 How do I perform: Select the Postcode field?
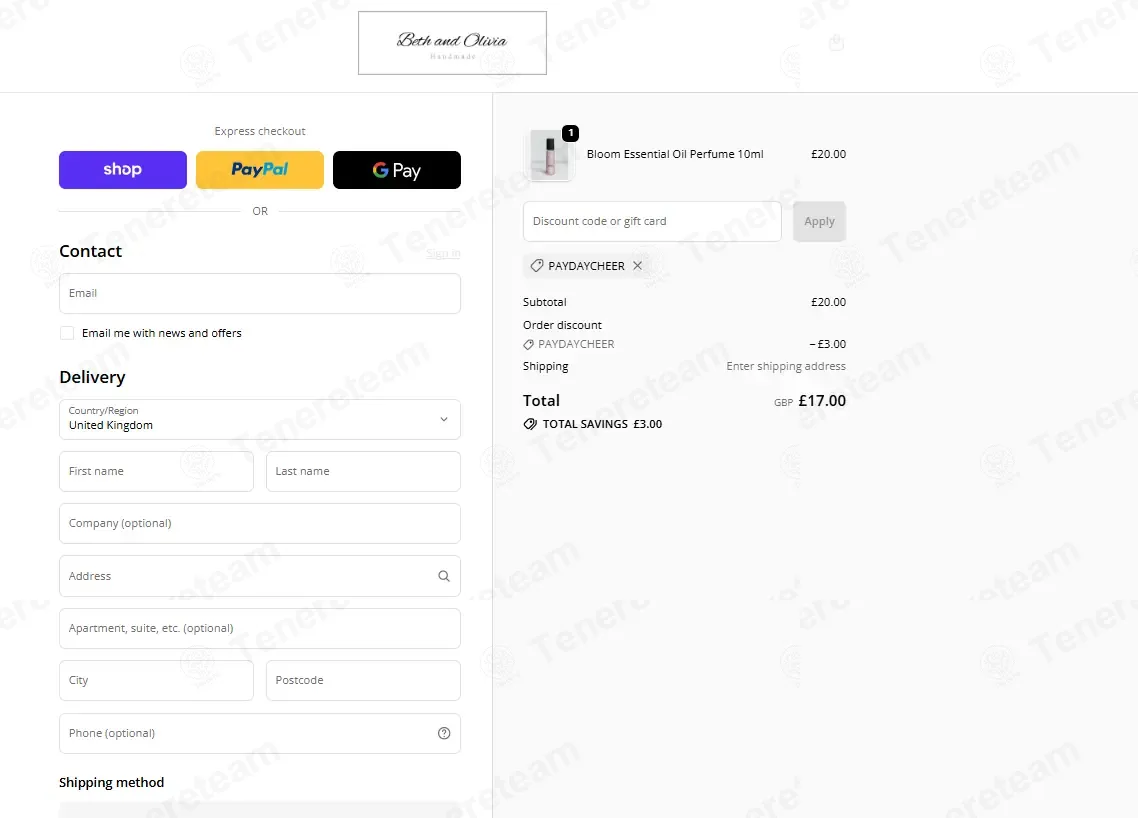coord(363,681)
